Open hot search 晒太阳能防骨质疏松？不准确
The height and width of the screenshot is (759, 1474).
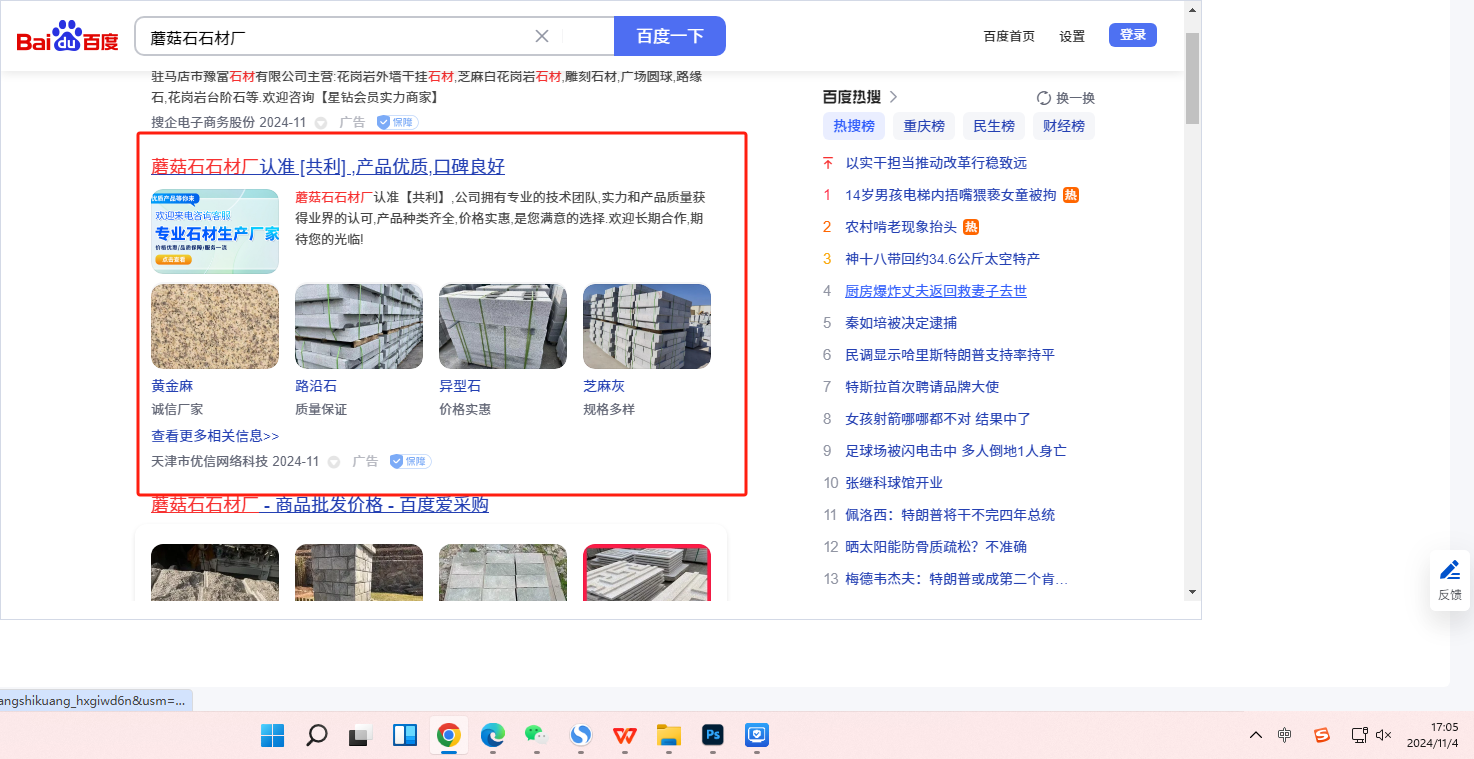936,547
